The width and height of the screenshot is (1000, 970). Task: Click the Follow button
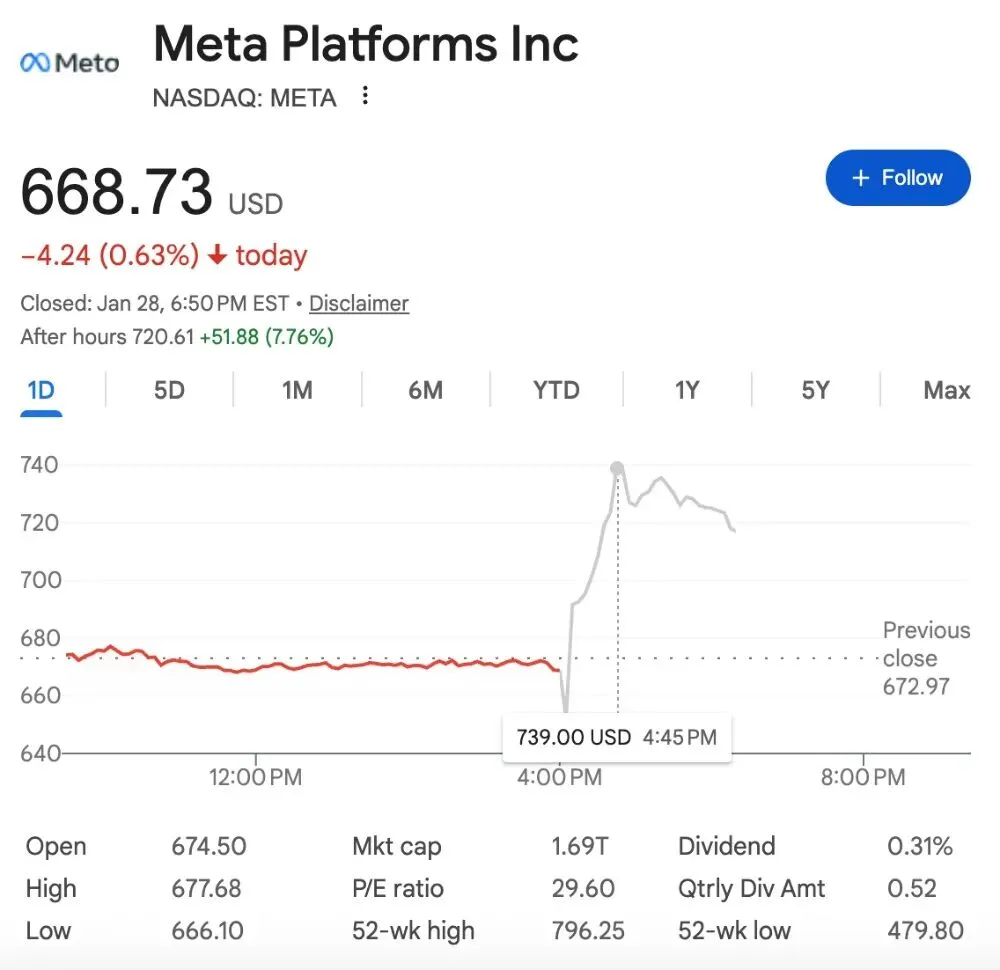[897, 178]
